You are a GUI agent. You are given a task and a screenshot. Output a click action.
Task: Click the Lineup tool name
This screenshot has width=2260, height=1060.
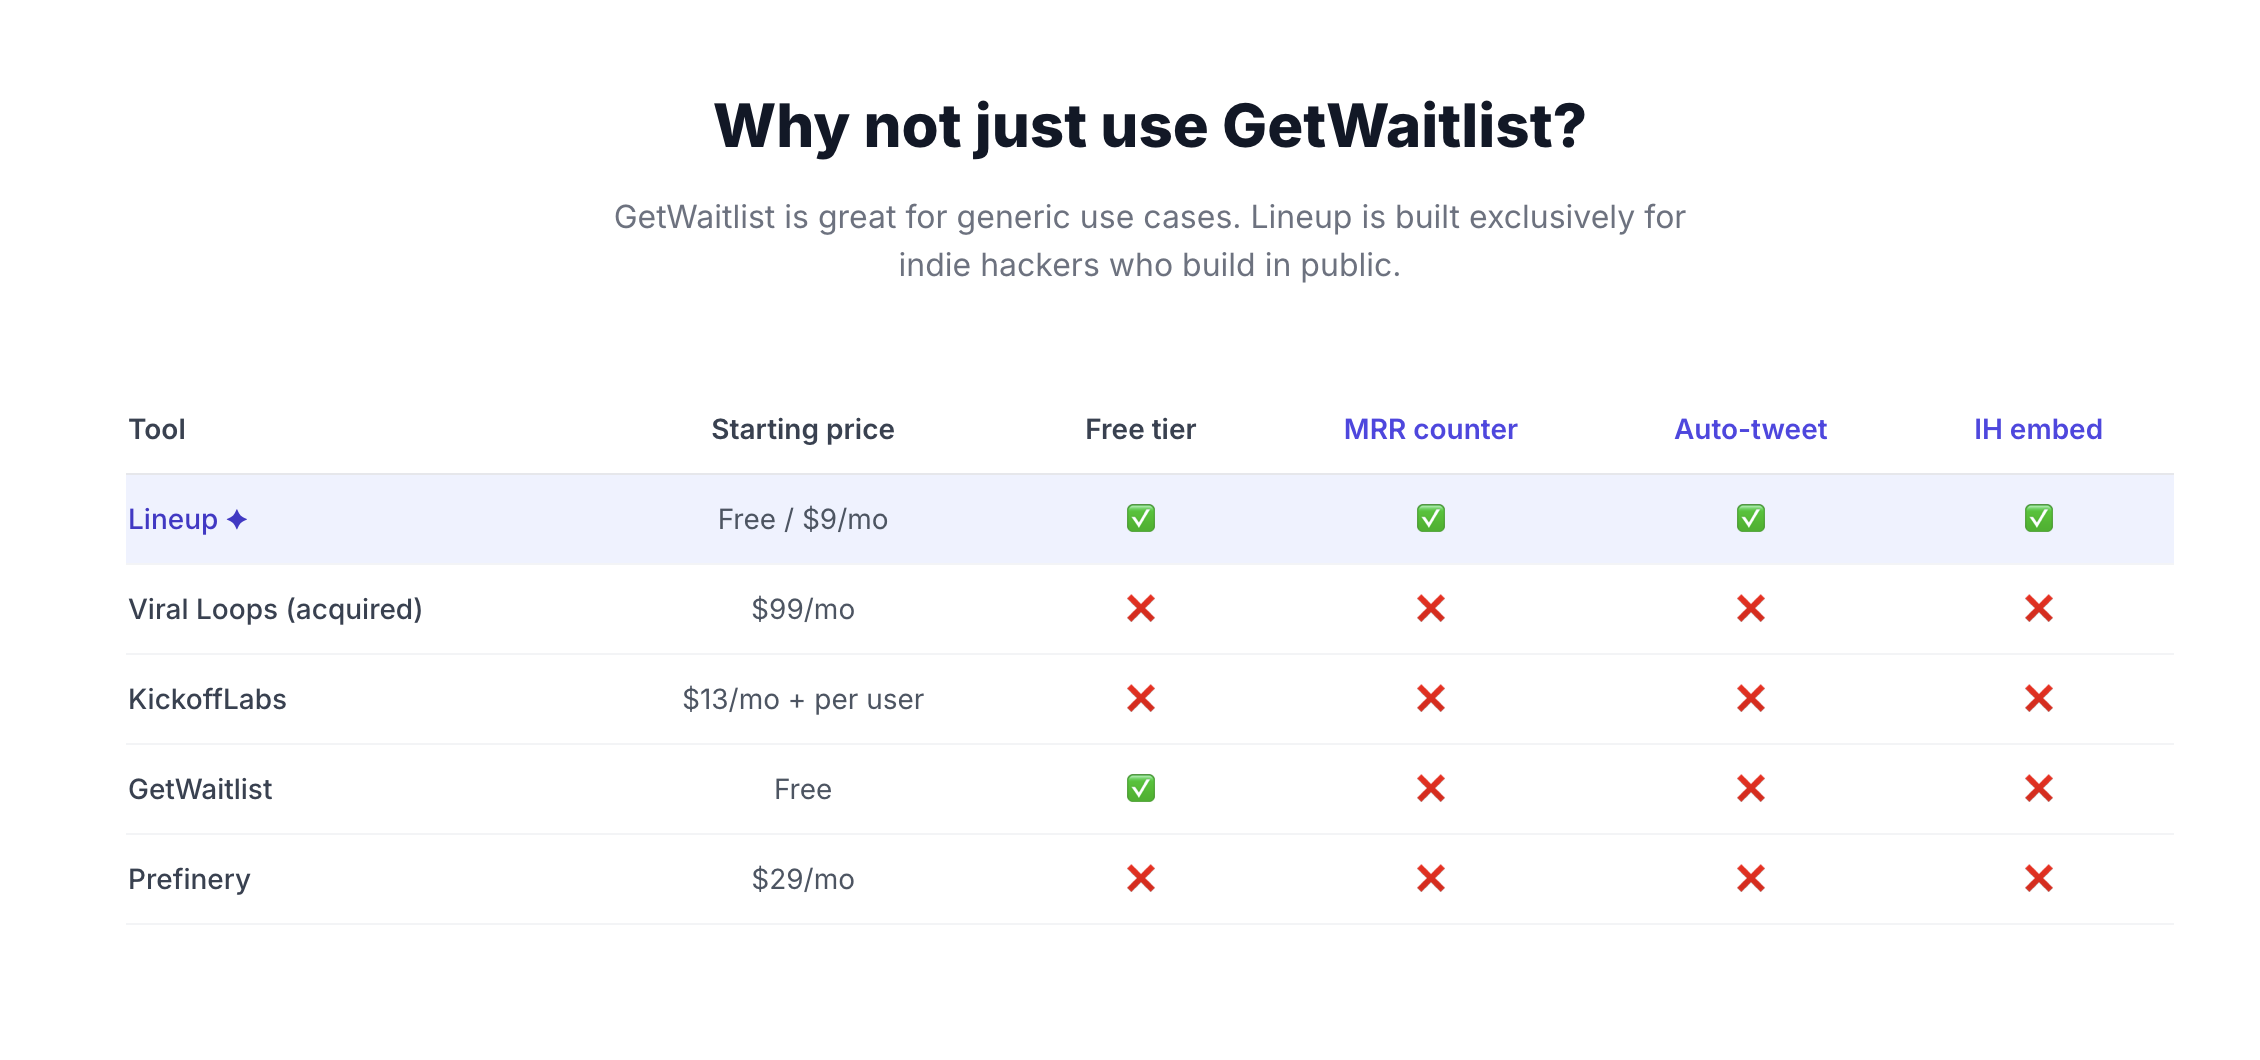(173, 519)
